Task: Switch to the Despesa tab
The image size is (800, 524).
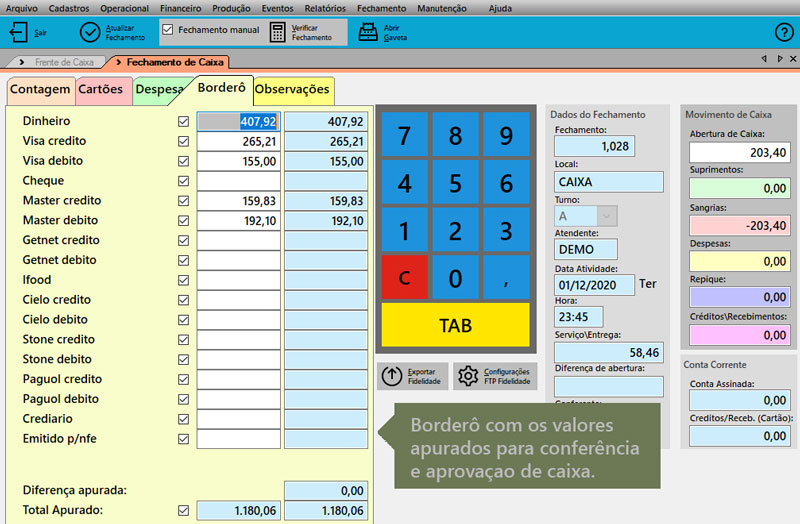Action: [158, 90]
